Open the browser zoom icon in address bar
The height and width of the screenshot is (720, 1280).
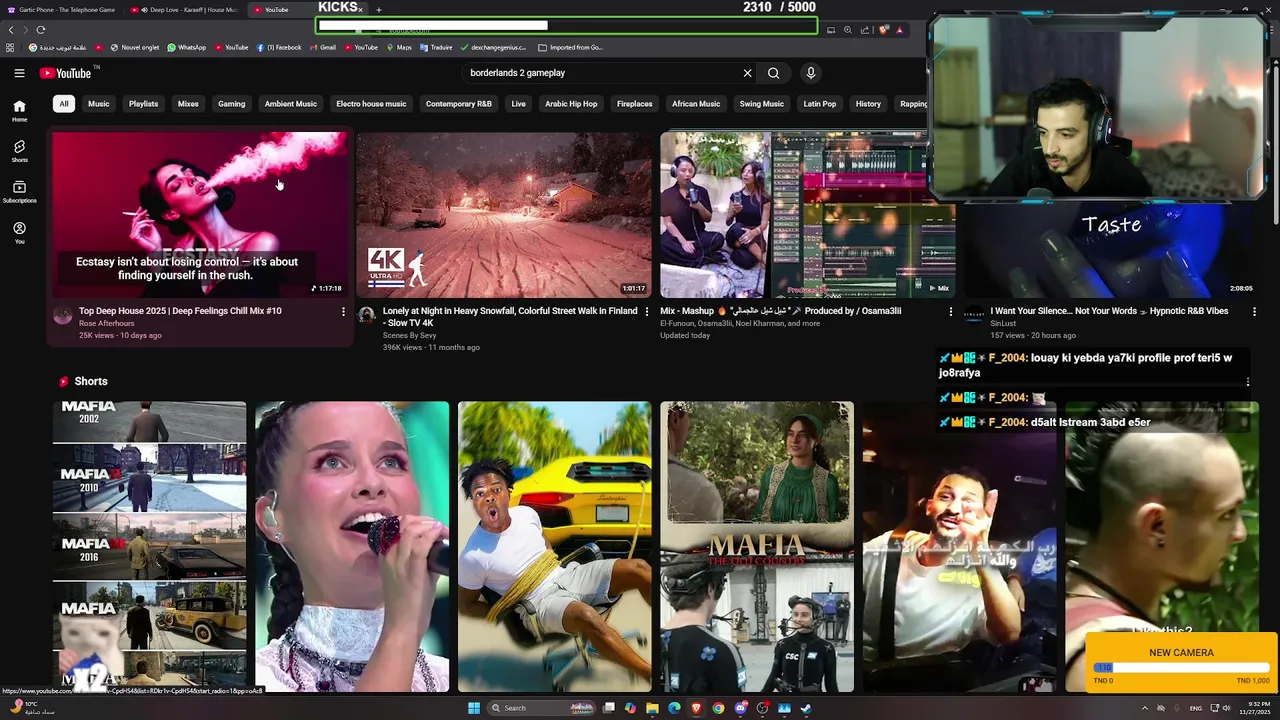point(848,30)
